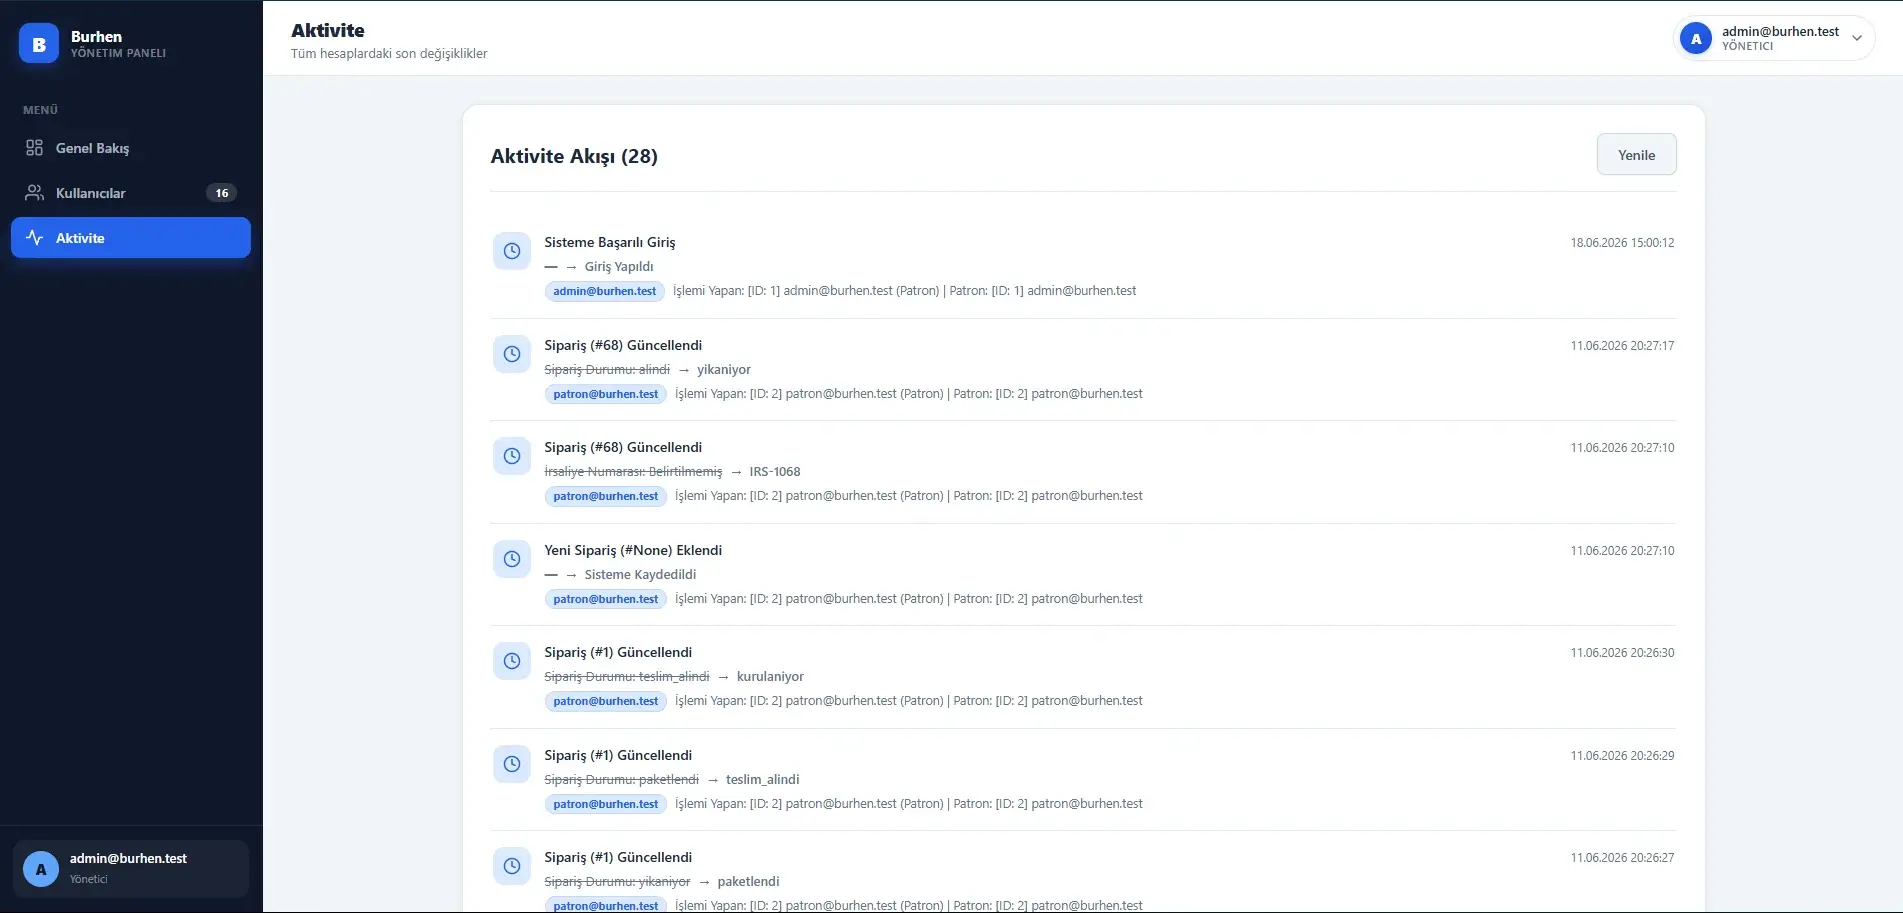The width and height of the screenshot is (1903, 913).
Task: Click timestamp 18.06.2026 15:00:12
Action: coord(1622,243)
